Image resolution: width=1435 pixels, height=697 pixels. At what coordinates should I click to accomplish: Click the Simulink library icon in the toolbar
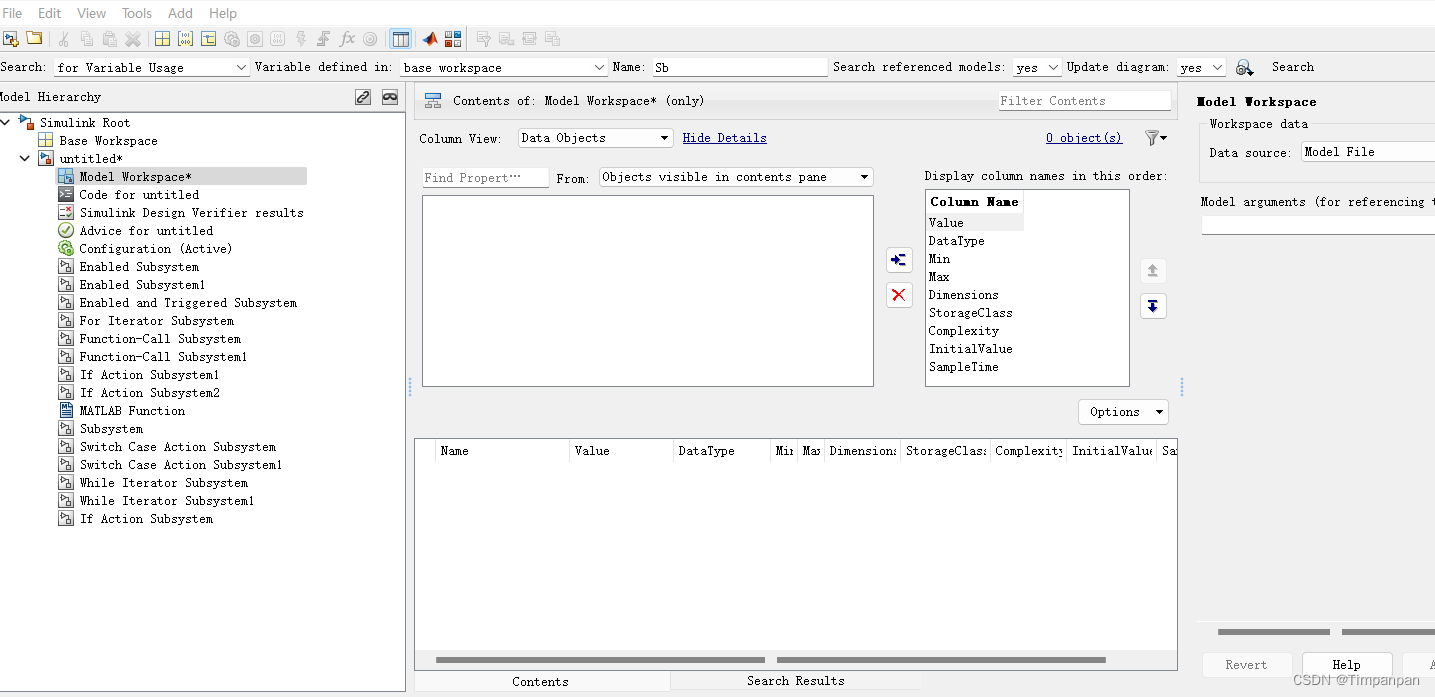(452, 38)
